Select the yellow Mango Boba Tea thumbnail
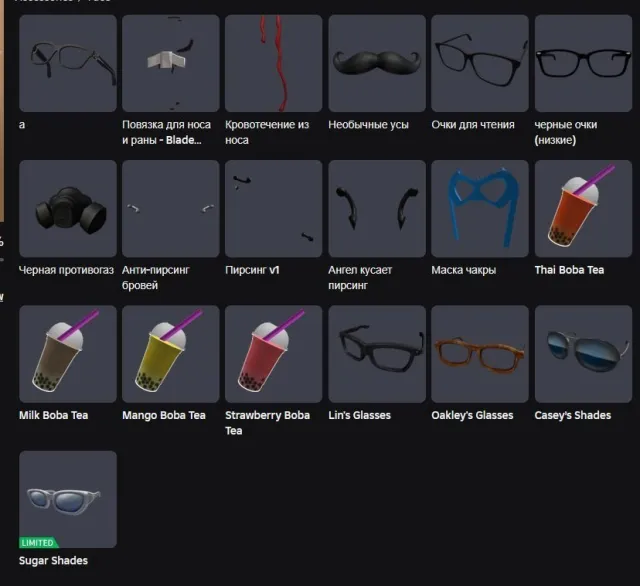The height and width of the screenshot is (586, 640). [x=171, y=354]
